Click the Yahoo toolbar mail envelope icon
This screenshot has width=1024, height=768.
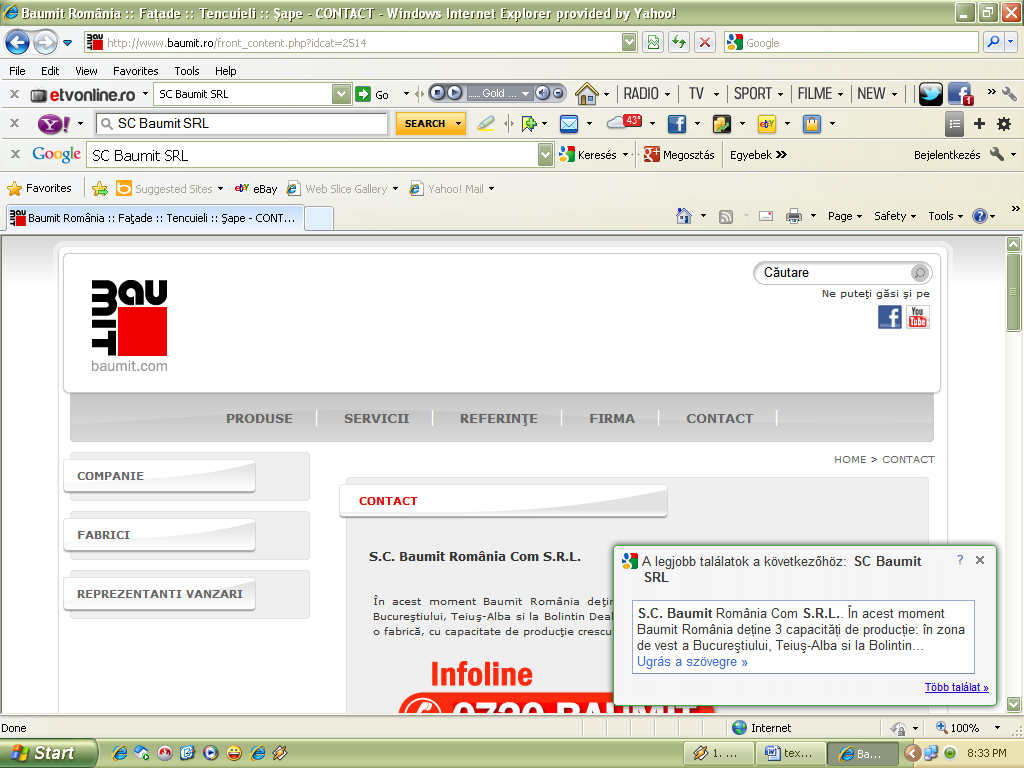click(x=569, y=123)
